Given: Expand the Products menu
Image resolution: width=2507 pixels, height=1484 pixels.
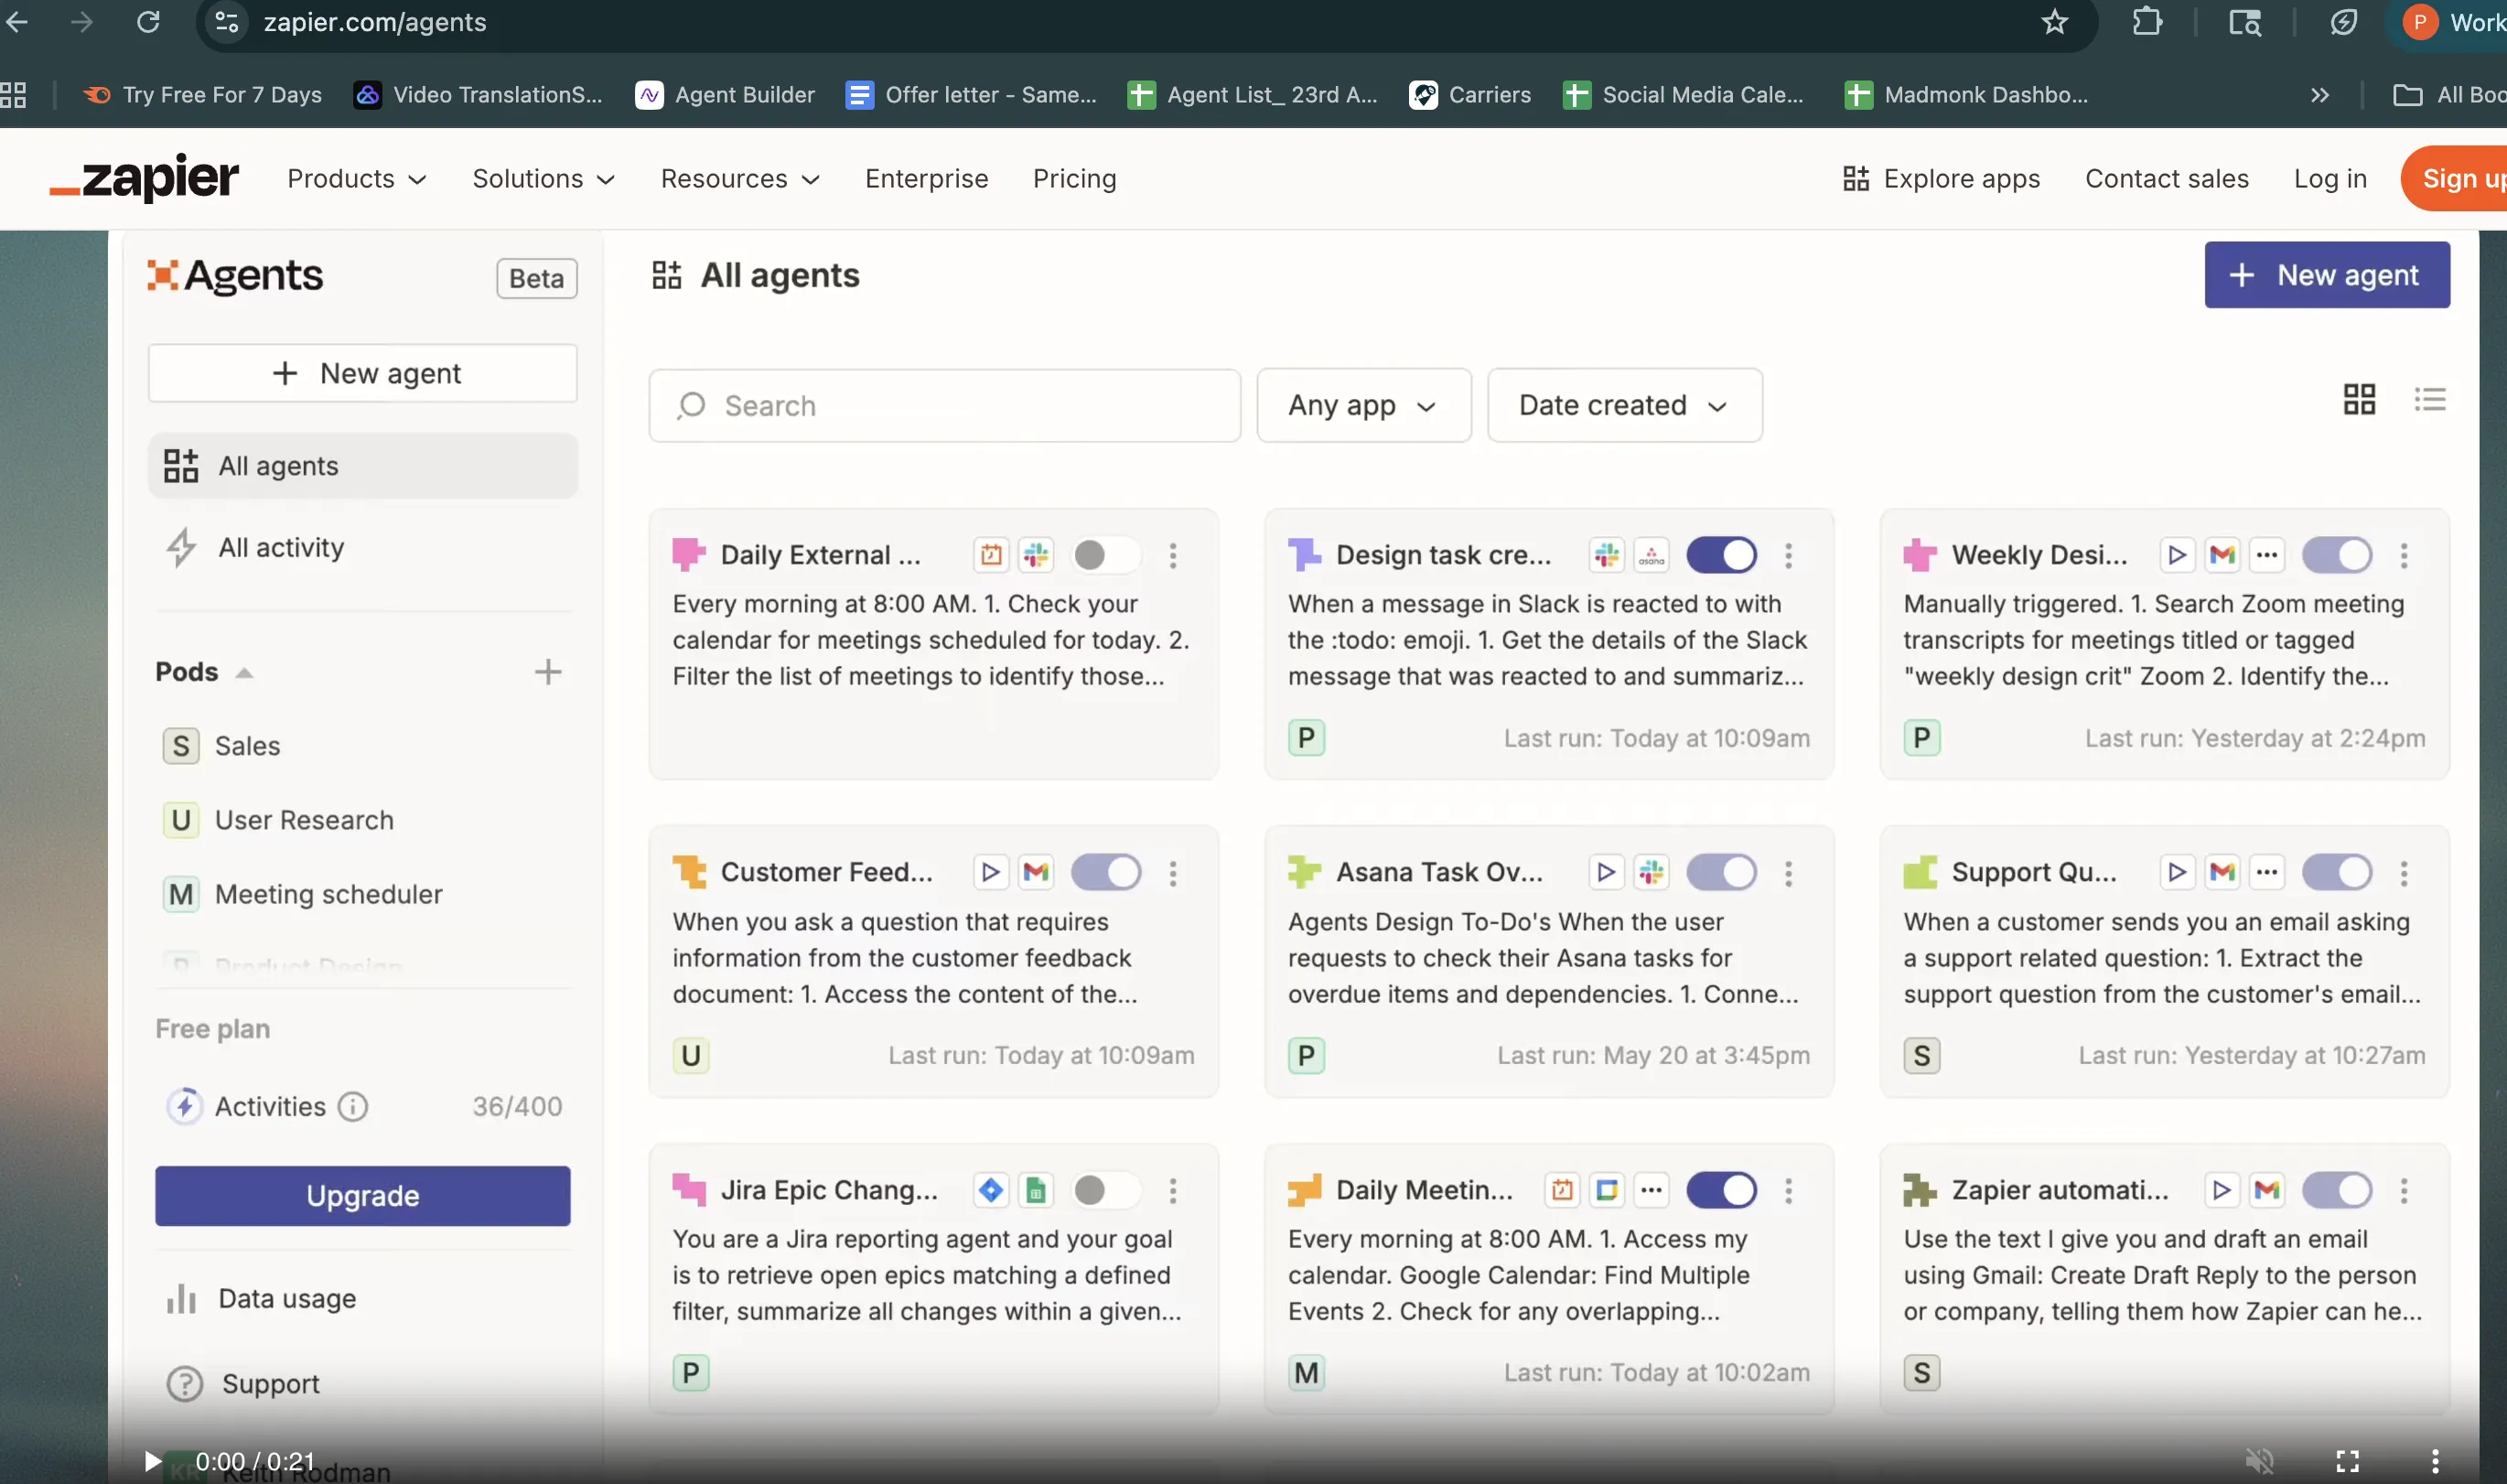Looking at the screenshot, I should 357,179.
